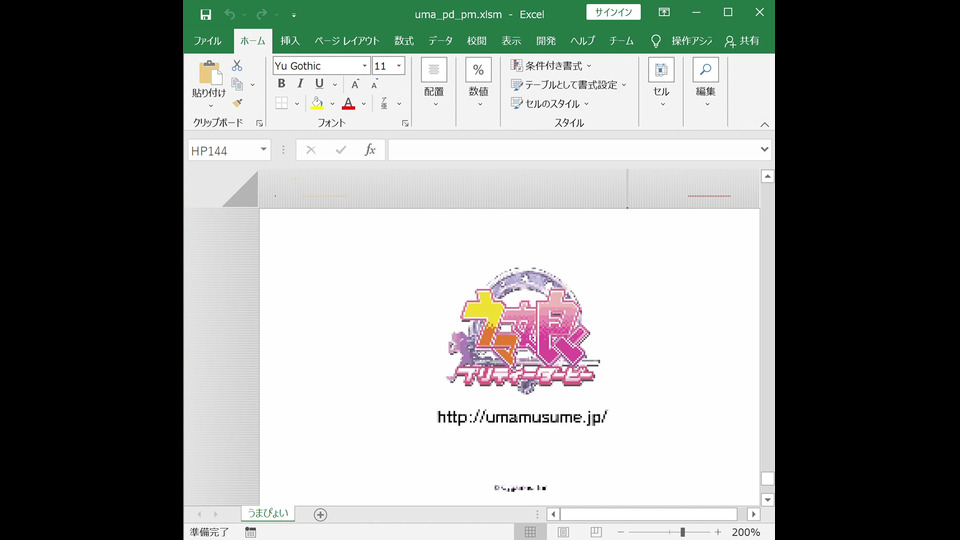Apply yellow fill color bucket

coord(317,103)
